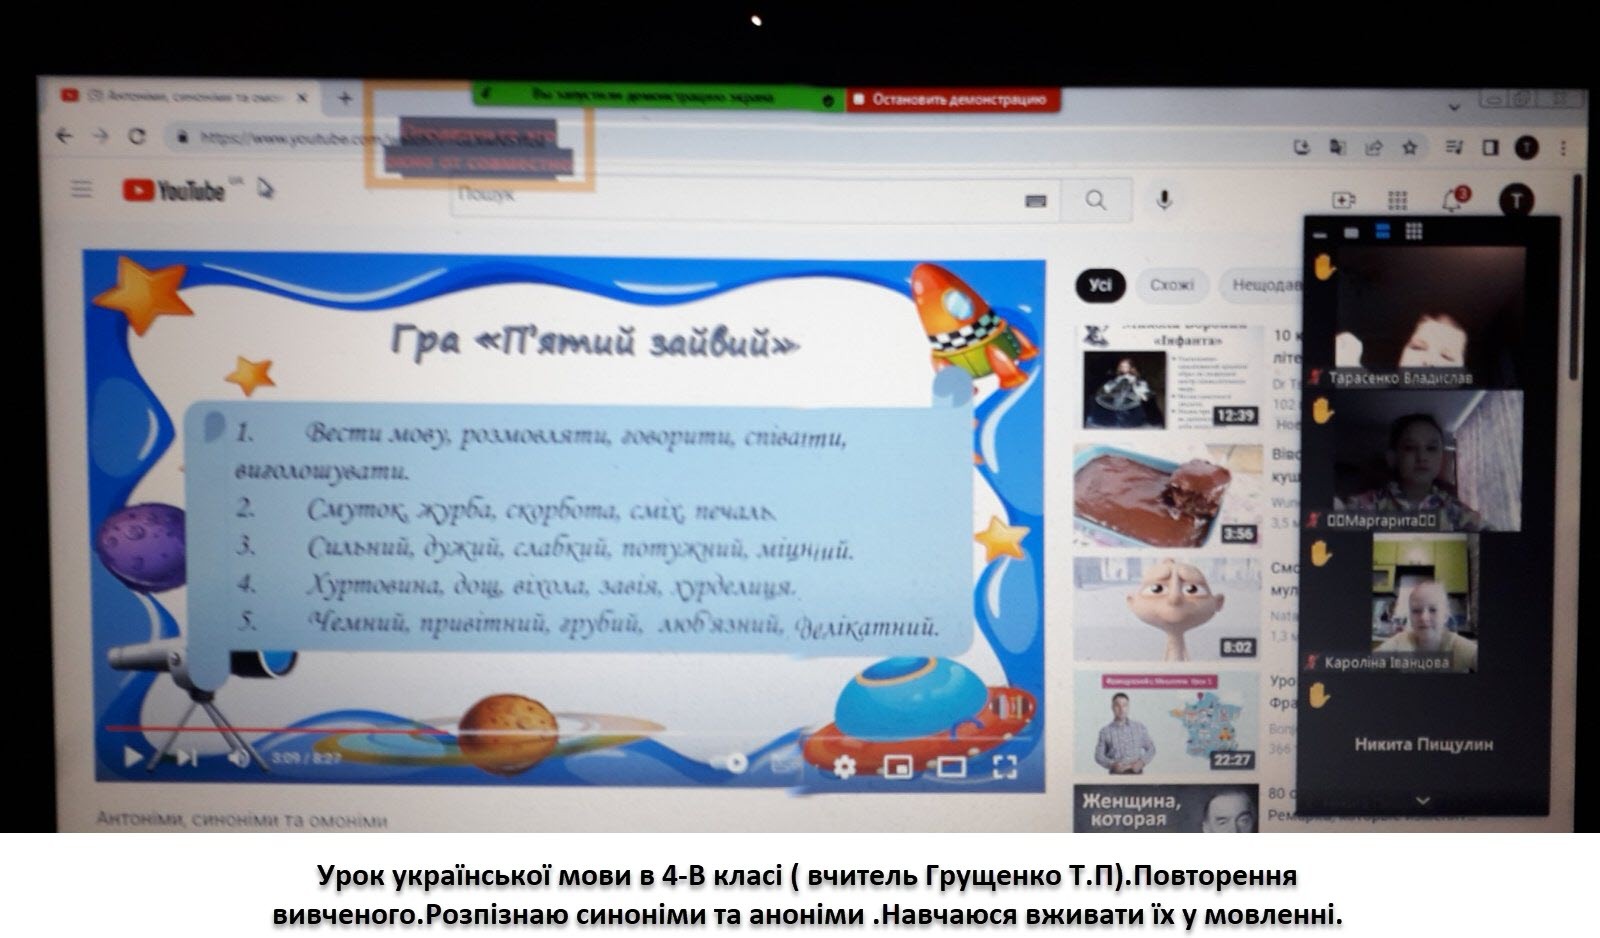This screenshot has width=1600, height=938.
Task: Click the magnifier search button
Action: click(1096, 200)
